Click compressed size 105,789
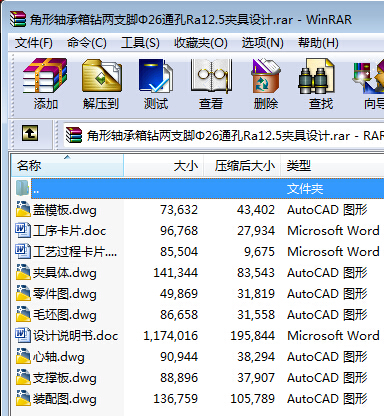The height and width of the screenshot is (416, 384). (x=253, y=399)
